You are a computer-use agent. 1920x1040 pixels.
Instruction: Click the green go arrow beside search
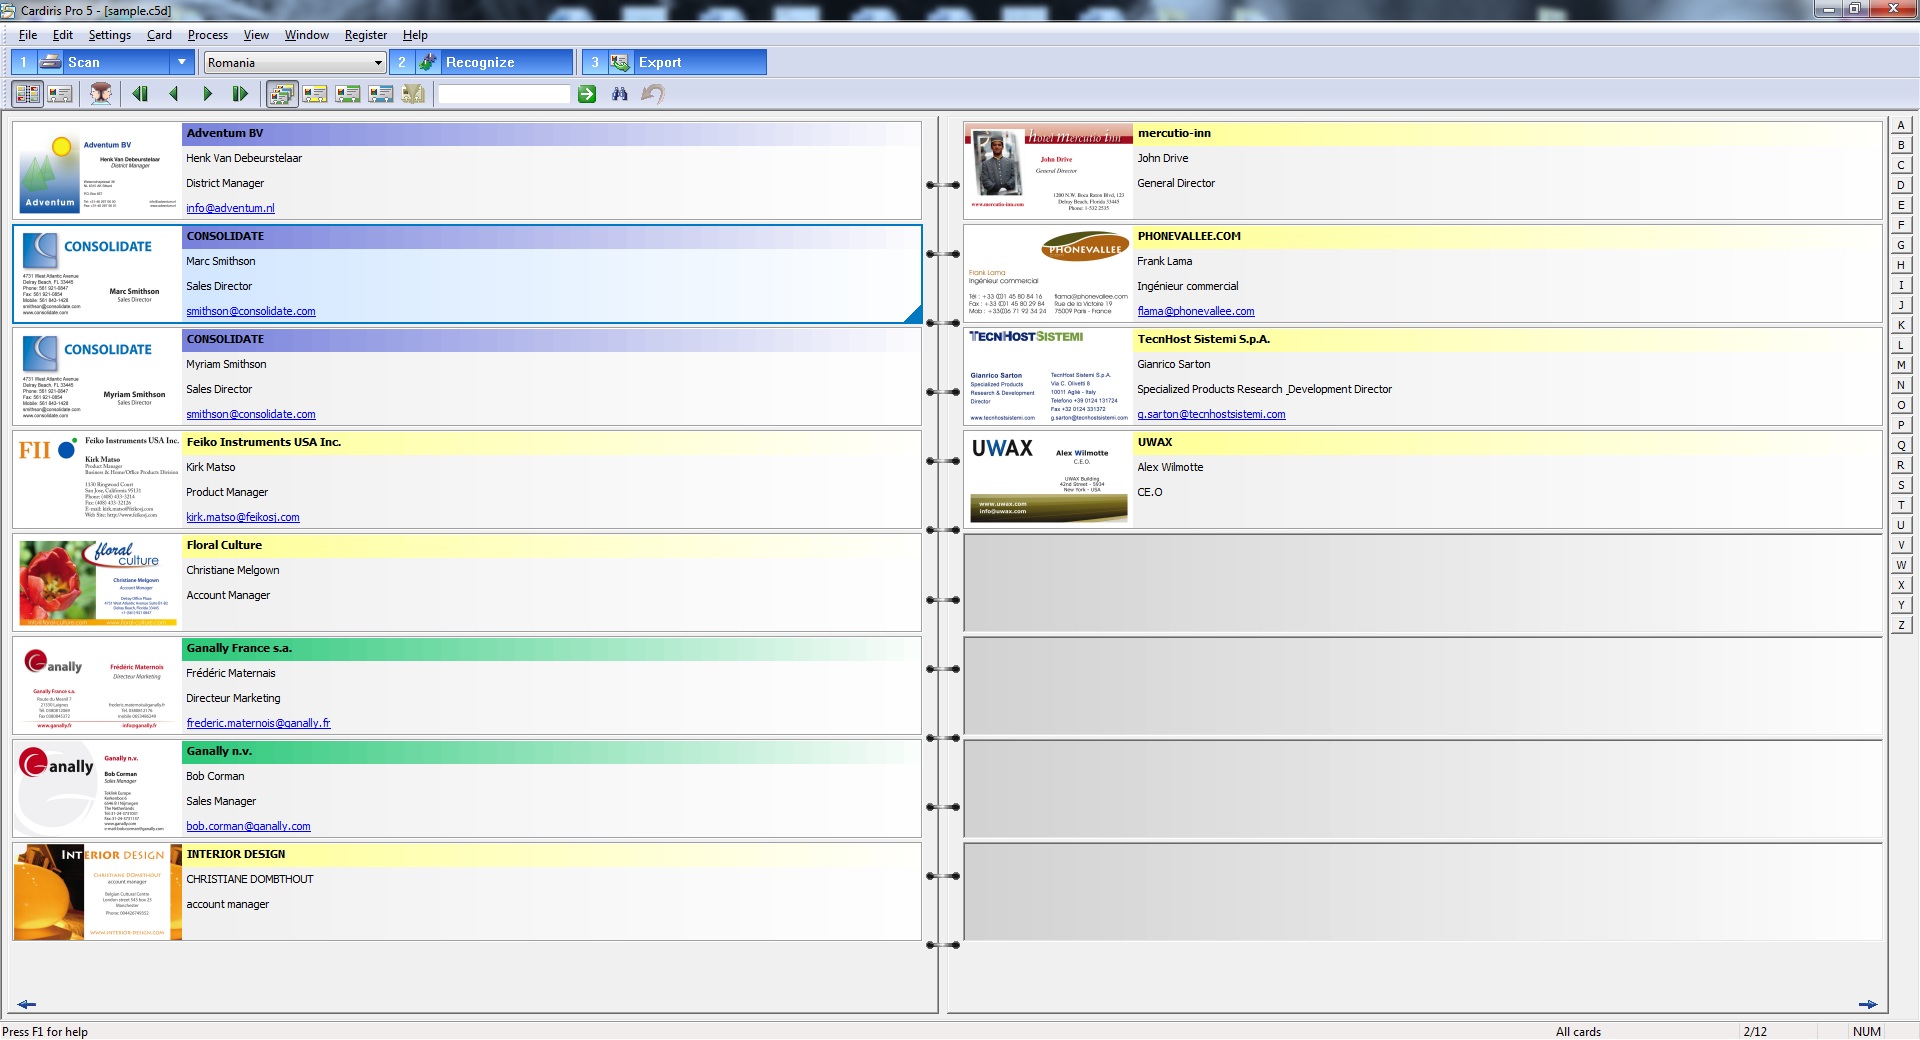click(x=587, y=94)
